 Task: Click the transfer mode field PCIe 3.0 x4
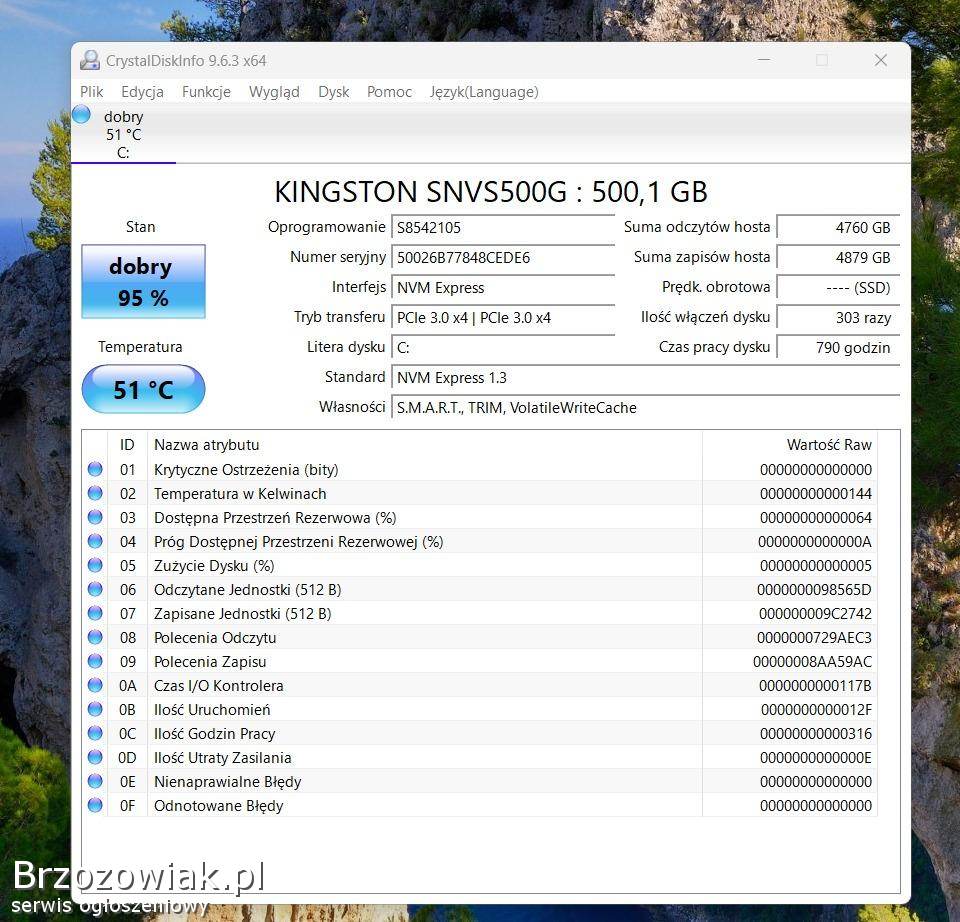click(x=503, y=318)
